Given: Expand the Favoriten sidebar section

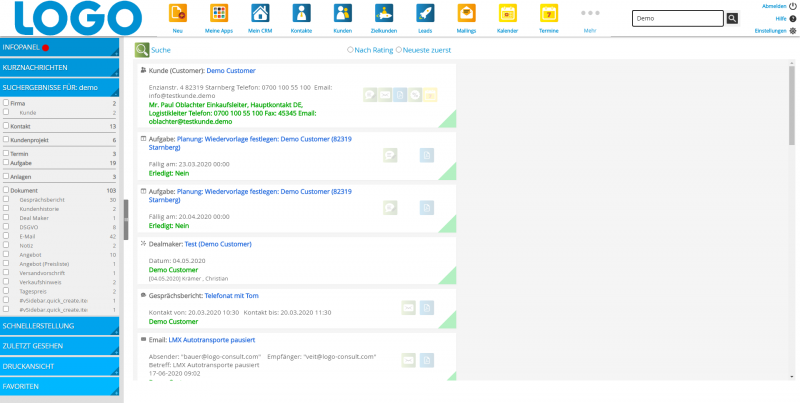Looking at the screenshot, I should tap(60, 384).
